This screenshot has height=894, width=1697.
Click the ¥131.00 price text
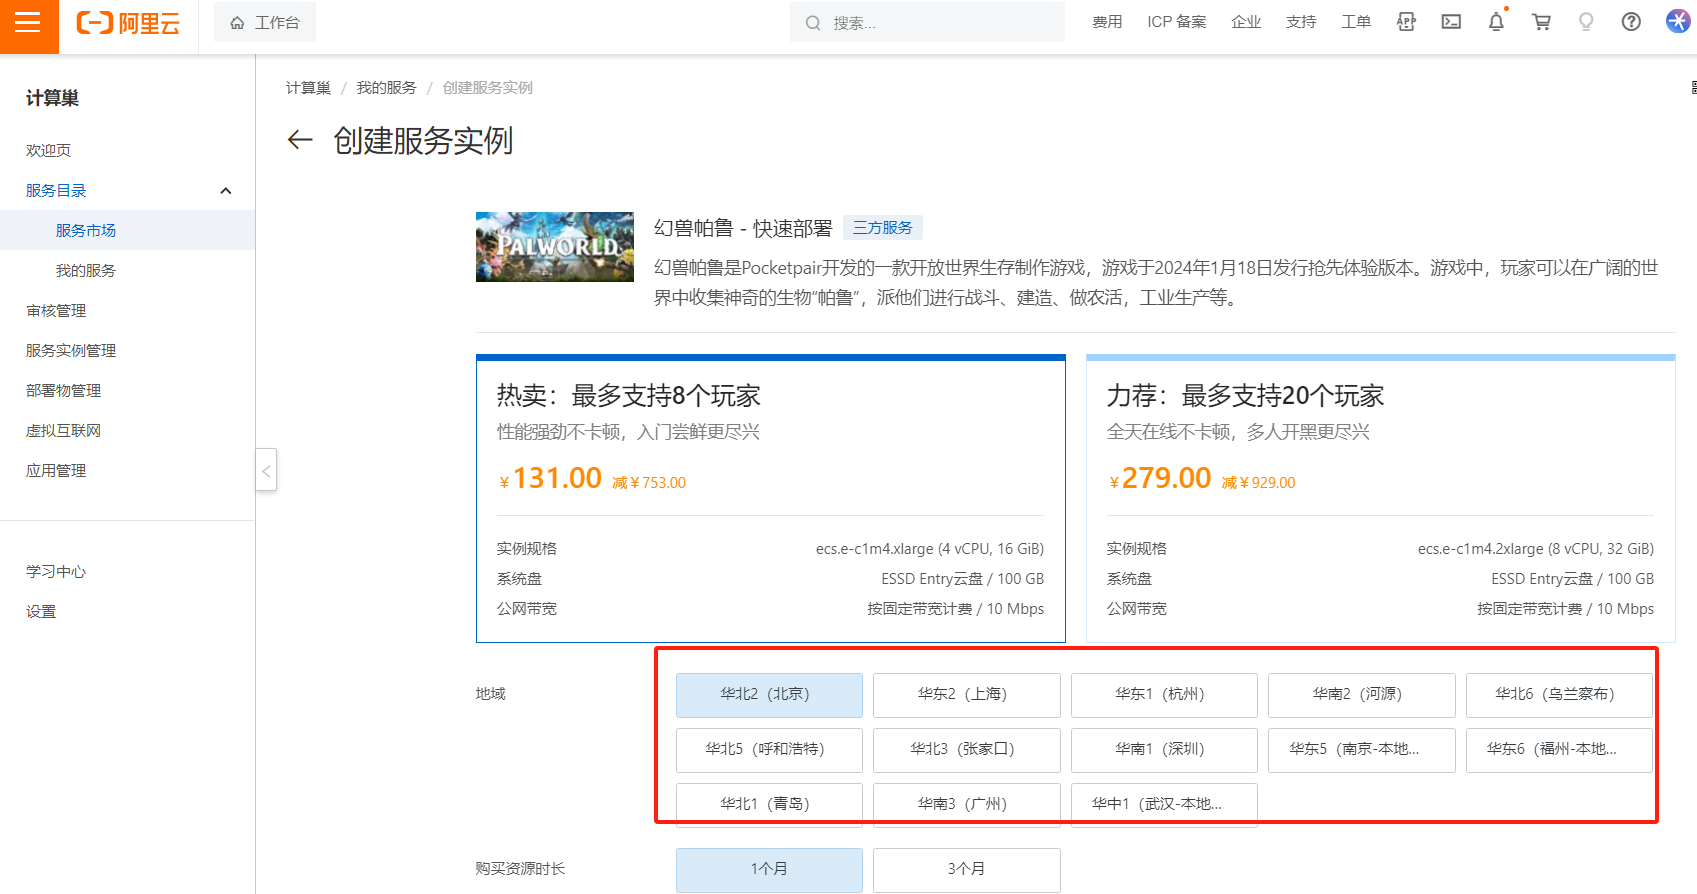pos(551,478)
